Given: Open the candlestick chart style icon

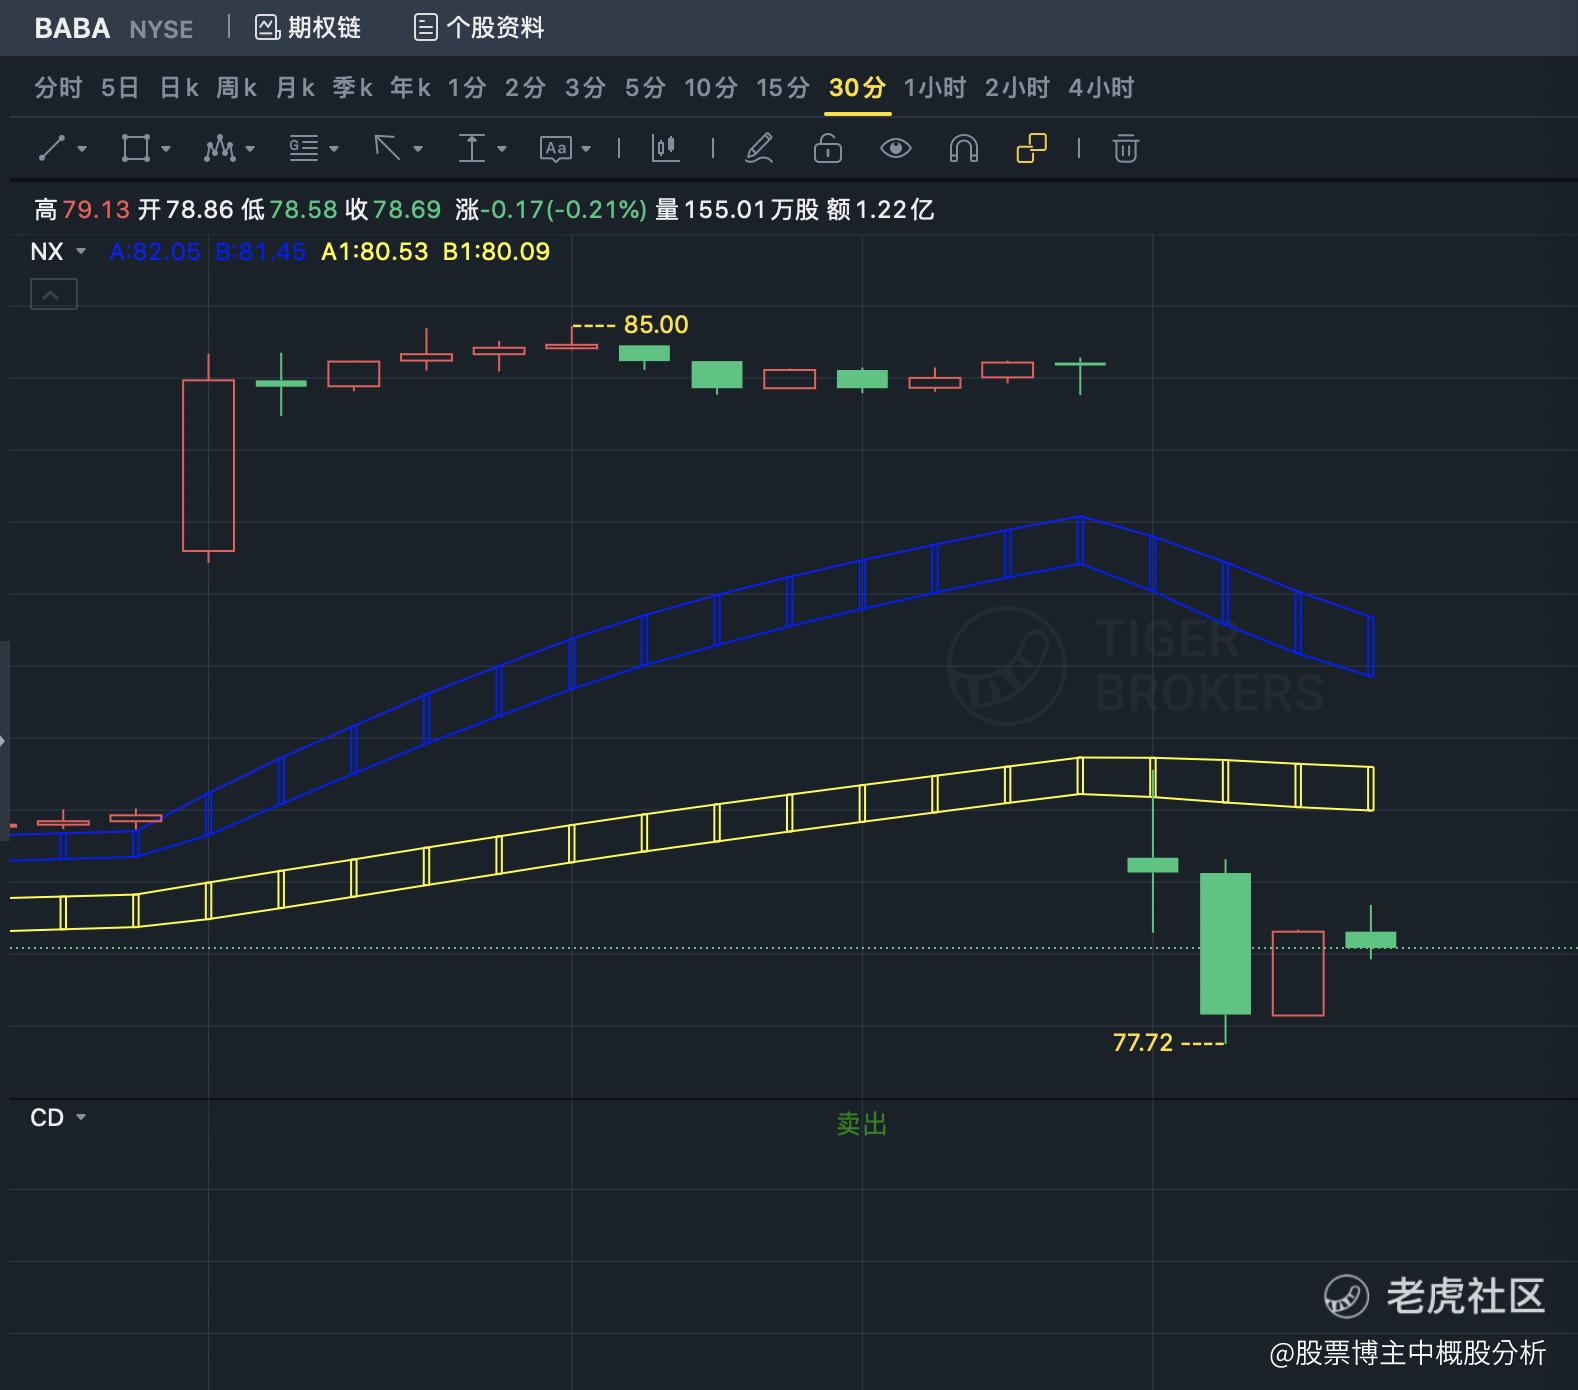Looking at the screenshot, I should tap(665, 149).
